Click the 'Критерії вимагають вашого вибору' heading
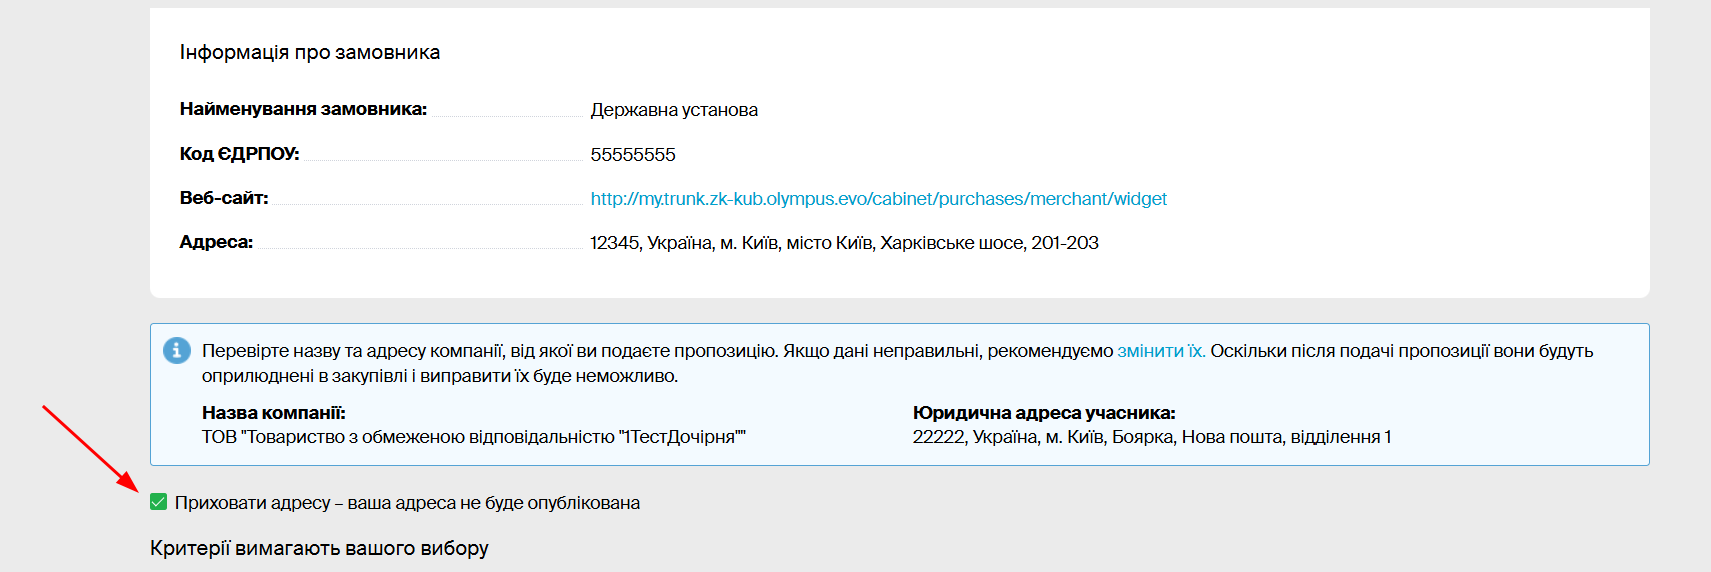Viewport: 1711px width, 572px height. click(x=319, y=548)
